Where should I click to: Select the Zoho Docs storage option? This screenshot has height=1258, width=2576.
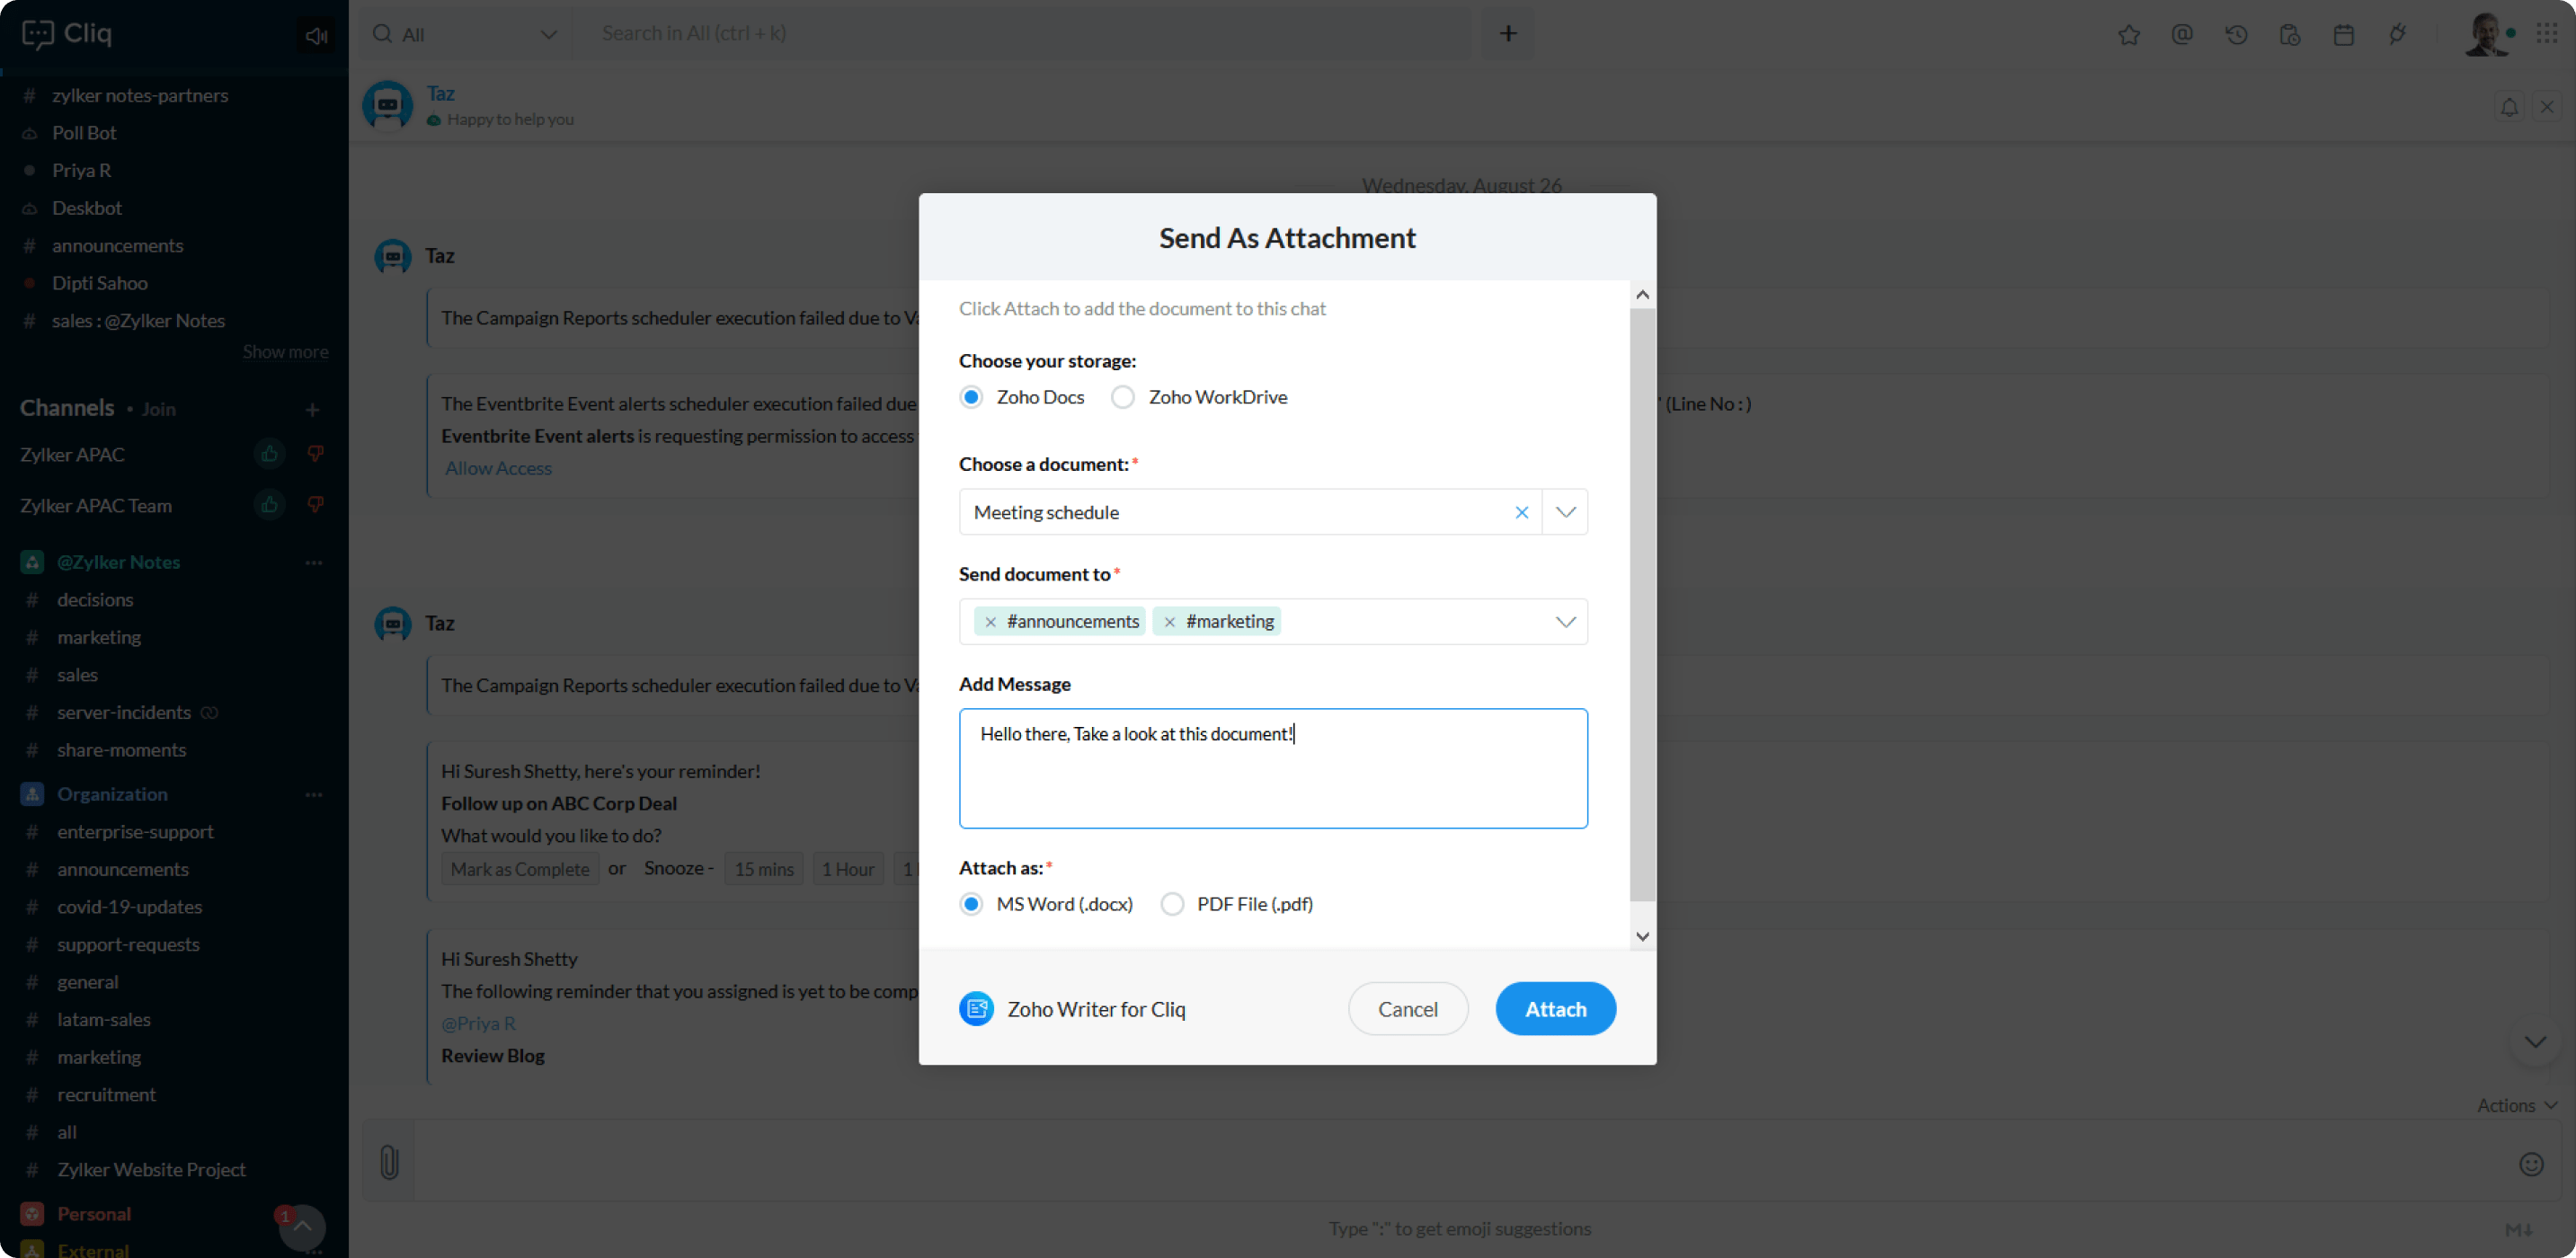point(971,397)
